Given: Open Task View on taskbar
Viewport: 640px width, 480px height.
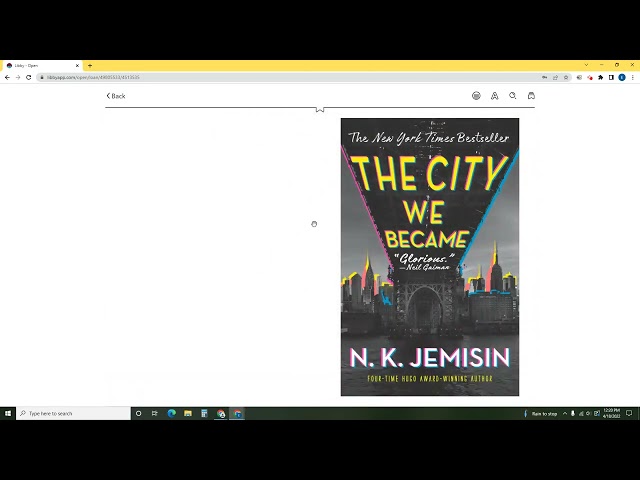Looking at the screenshot, I should [x=155, y=413].
